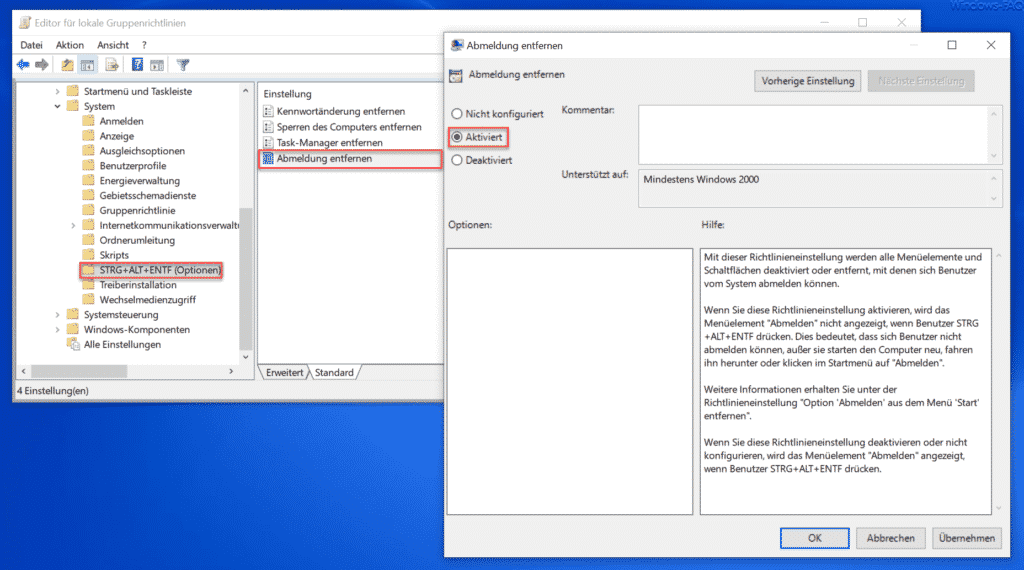Click the tree's scroll left arrow
This screenshot has width=1024, height=570.
click(x=24, y=371)
